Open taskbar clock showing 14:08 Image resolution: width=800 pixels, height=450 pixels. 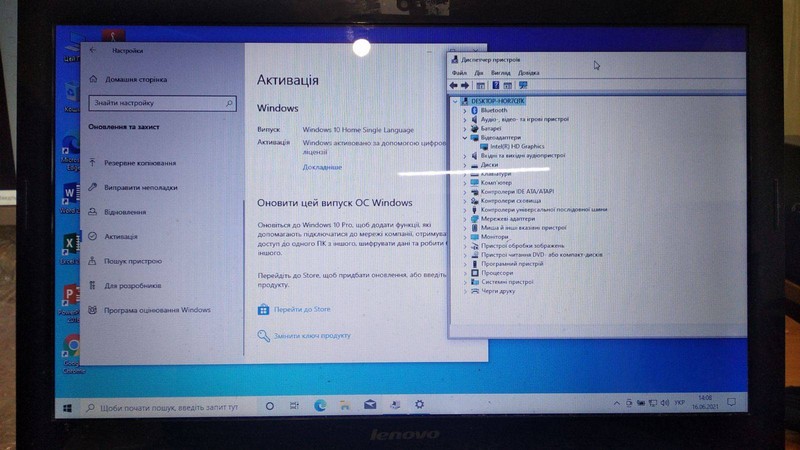coord(705,402)
